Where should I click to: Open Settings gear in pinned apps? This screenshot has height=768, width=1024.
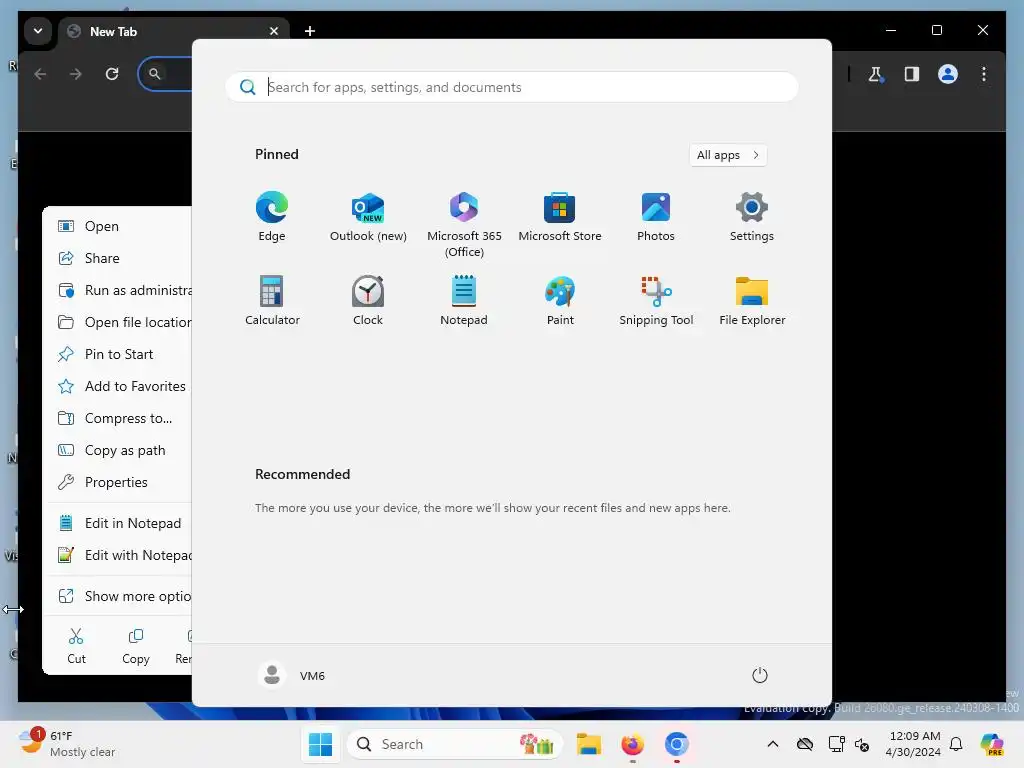tap(752, 217)
